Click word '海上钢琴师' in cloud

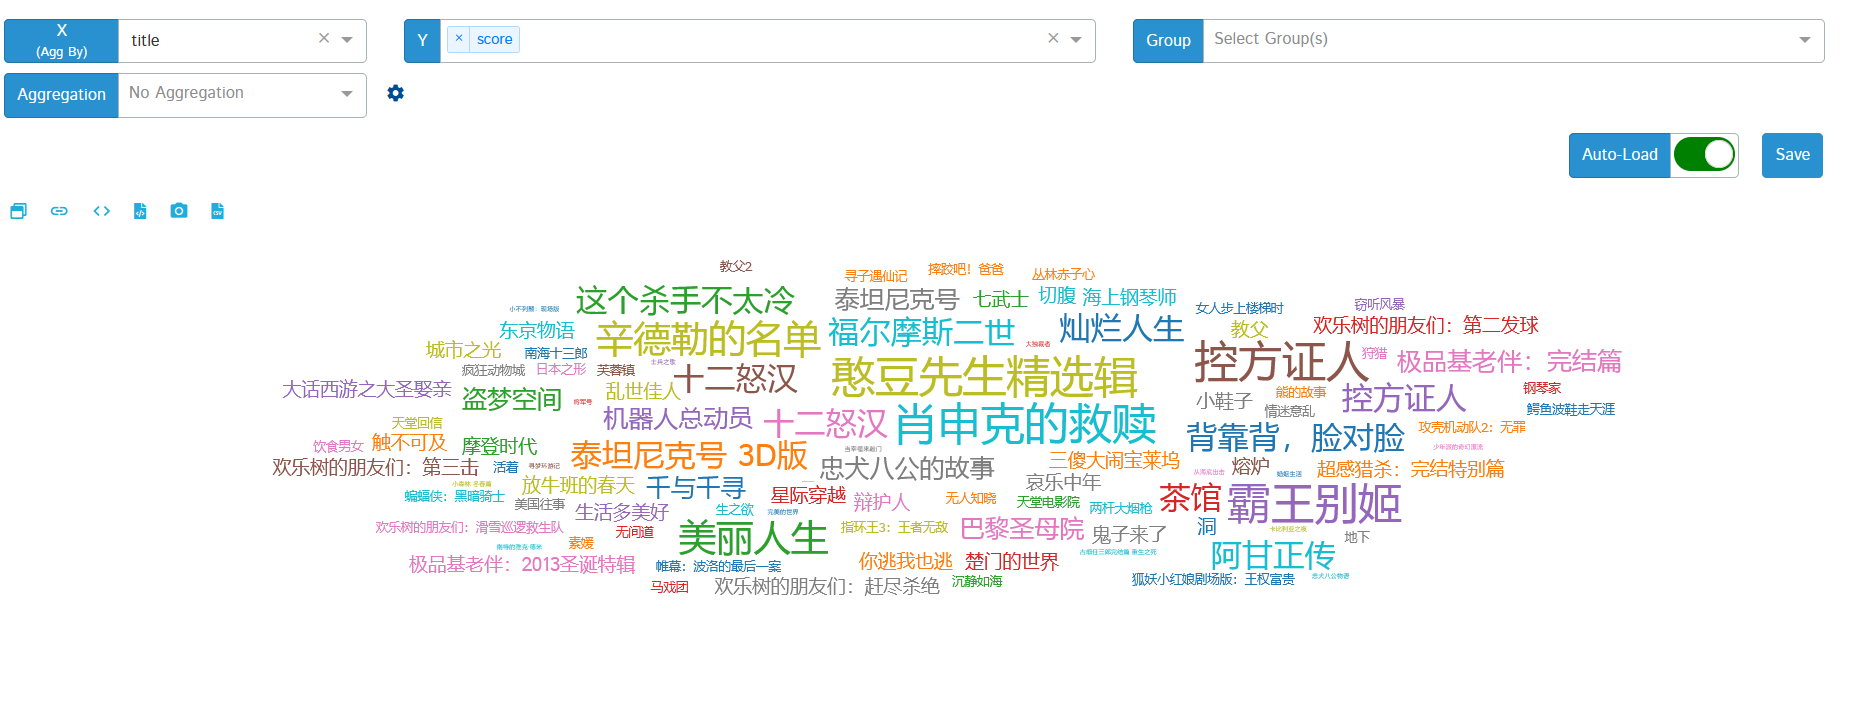[1129, 297]
